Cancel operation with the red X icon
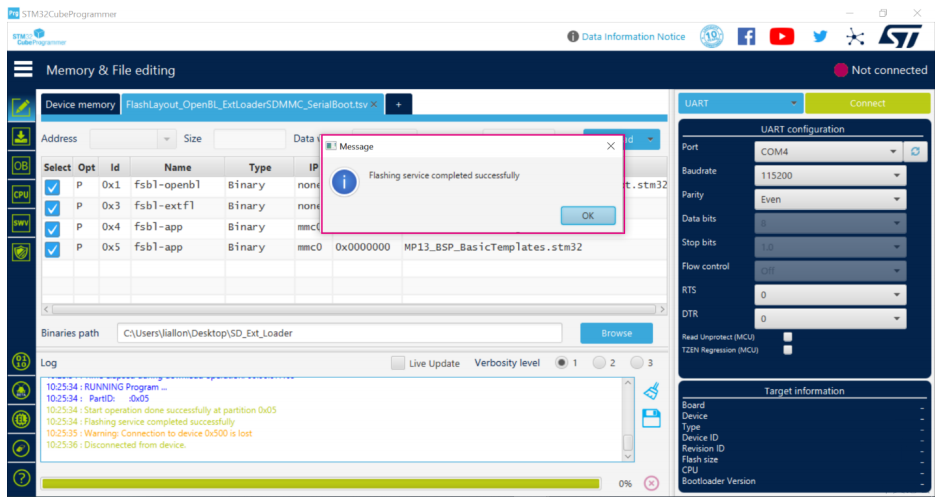The width and height of the screenshot is (939, 503). [651, 483]
